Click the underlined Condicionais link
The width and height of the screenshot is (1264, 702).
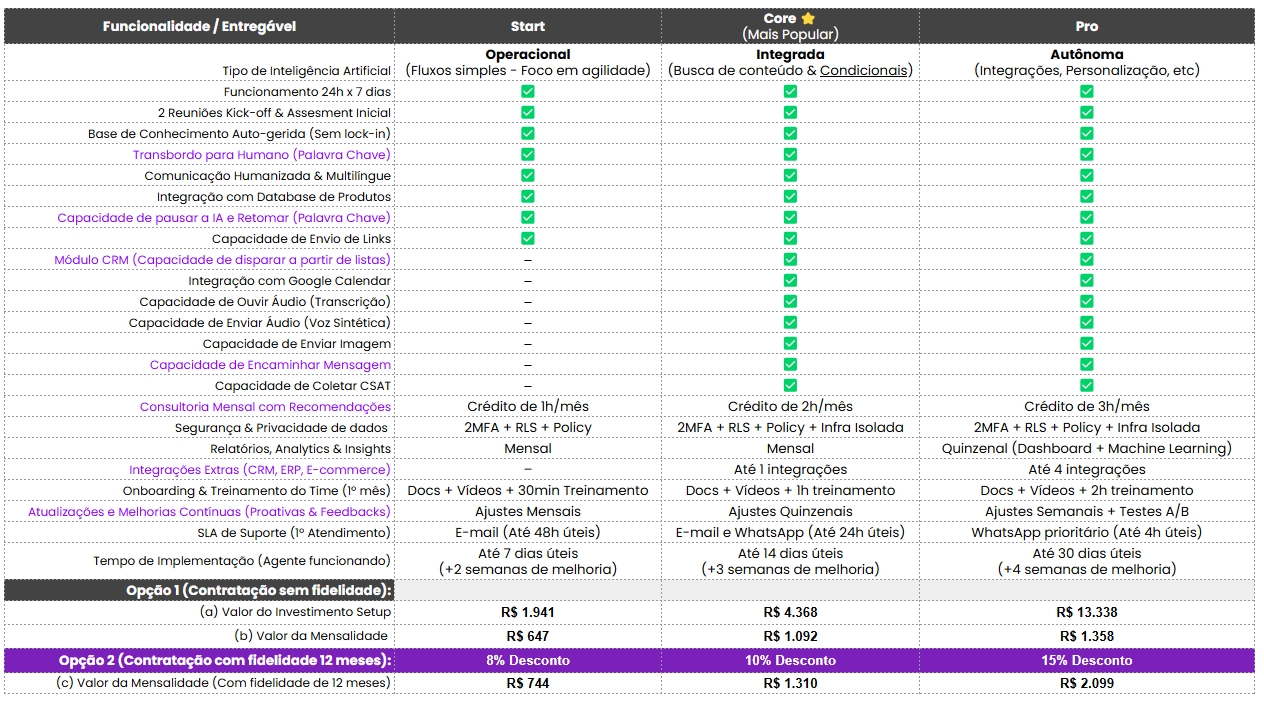click(x=864, y=70)
